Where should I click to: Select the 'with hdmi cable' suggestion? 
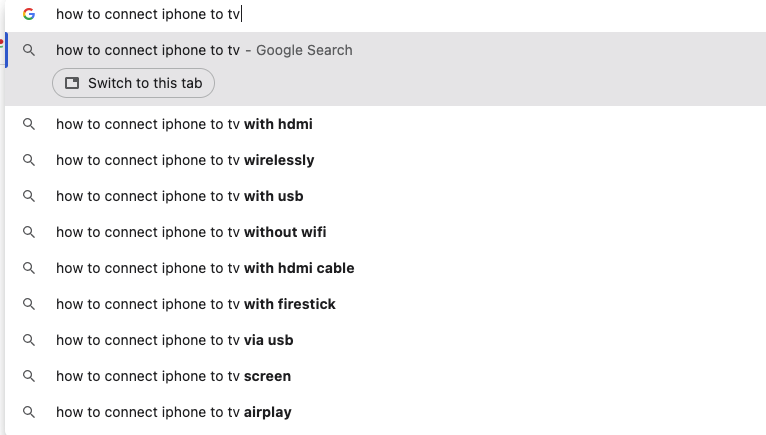pyautogui.click(x=205, y=268)
